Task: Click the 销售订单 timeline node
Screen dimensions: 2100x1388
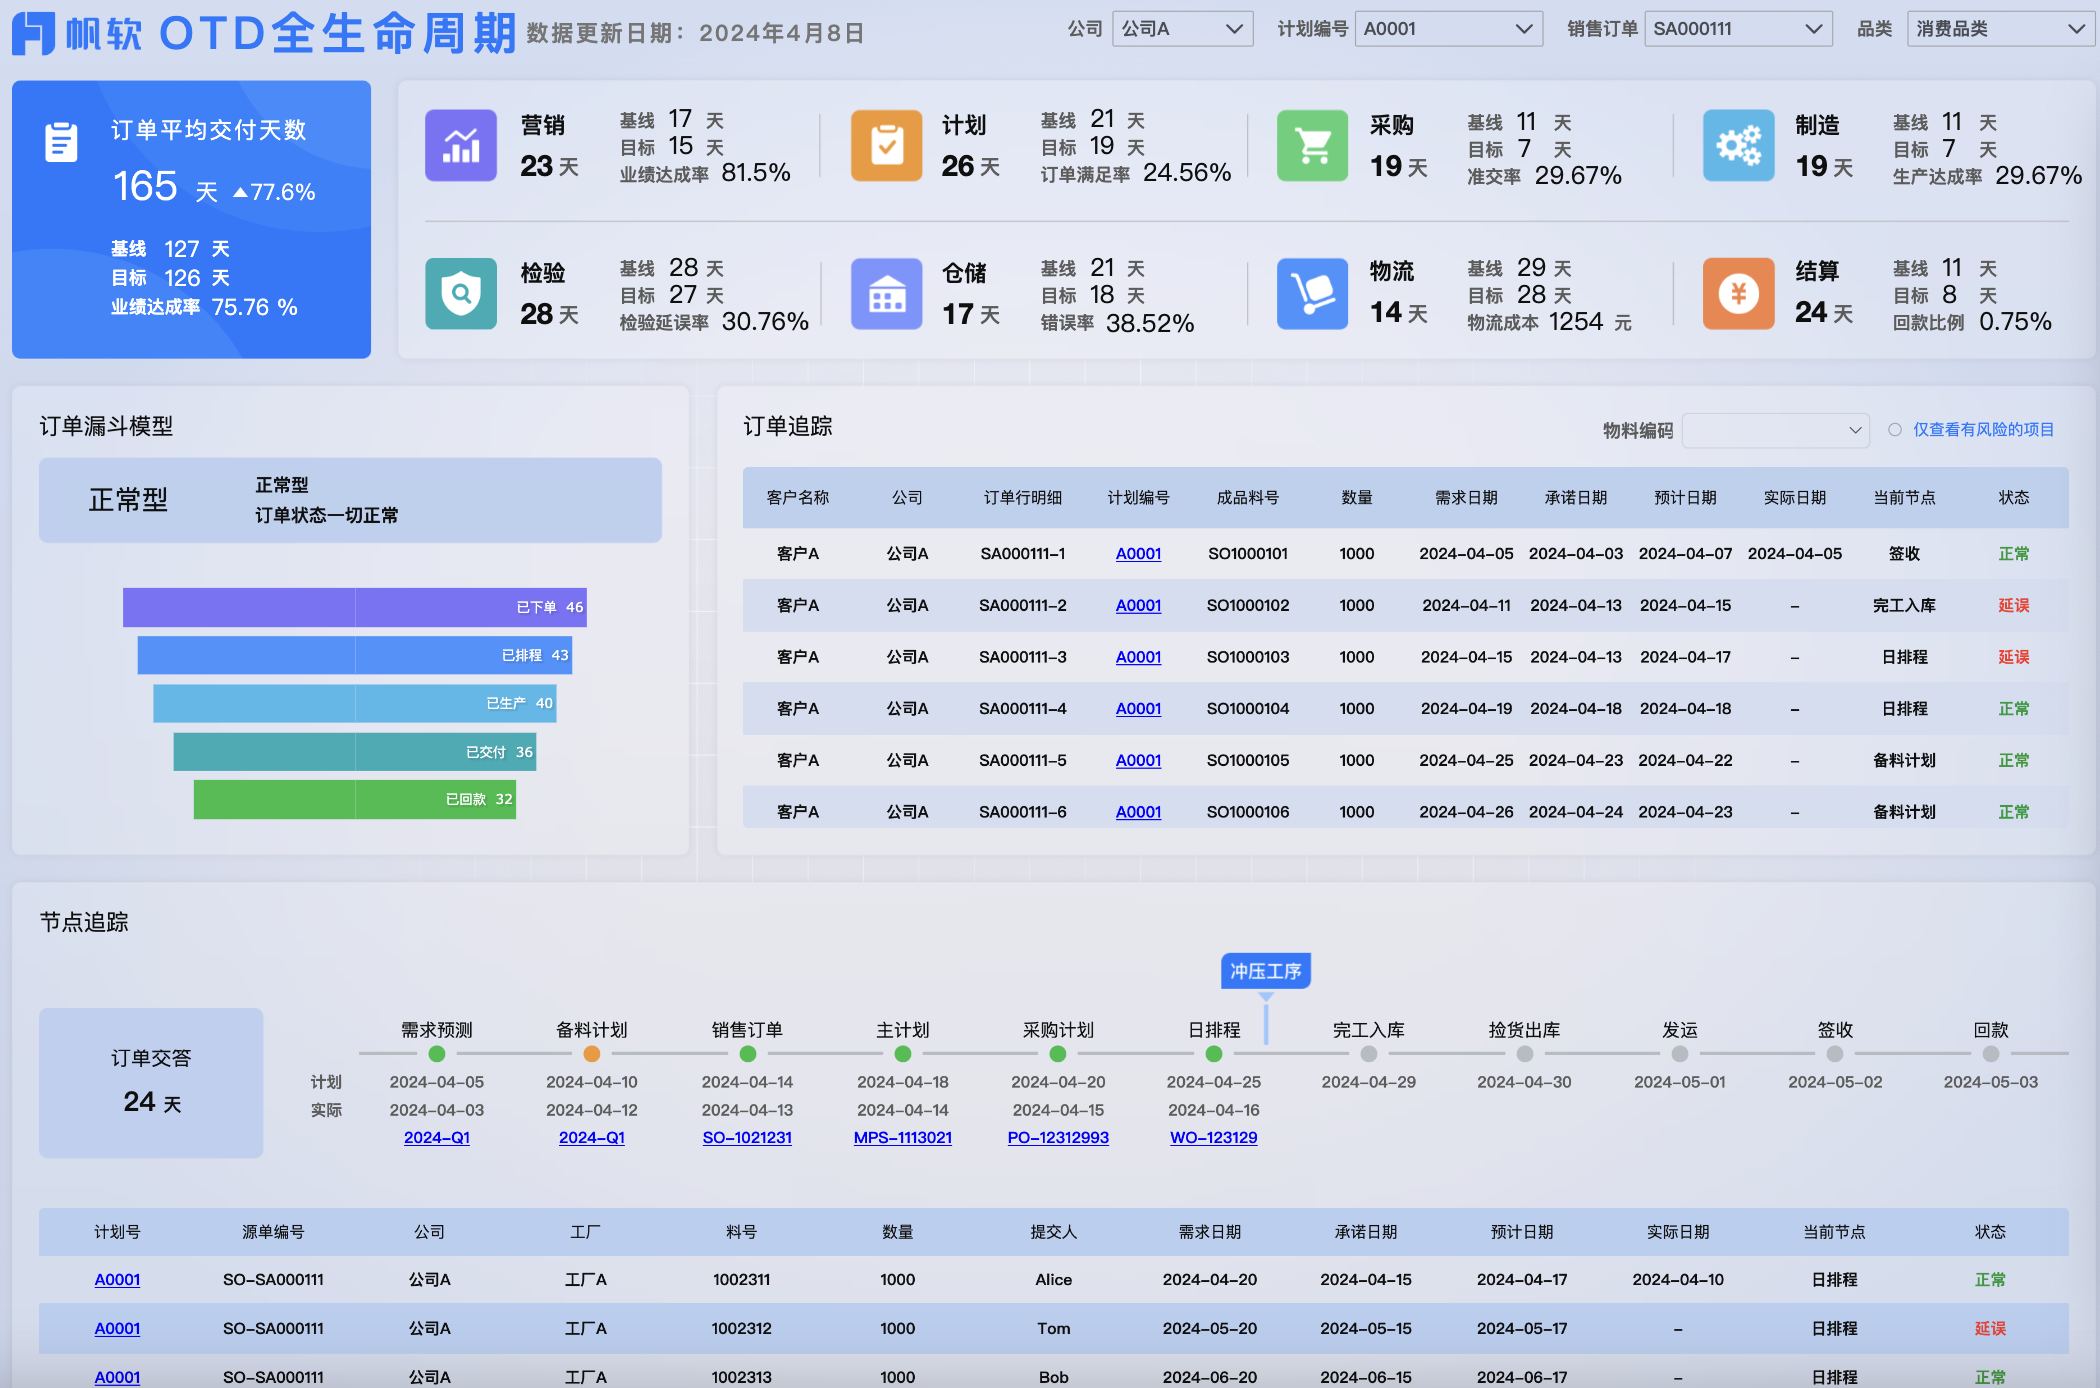Action: coord(747,1054)
